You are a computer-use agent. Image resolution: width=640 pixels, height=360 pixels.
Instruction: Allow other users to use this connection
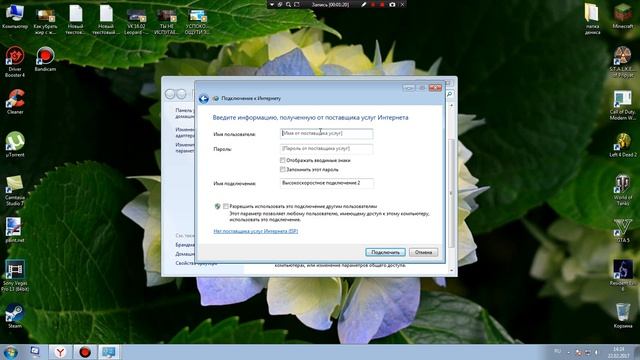click(x=226, y=206)
